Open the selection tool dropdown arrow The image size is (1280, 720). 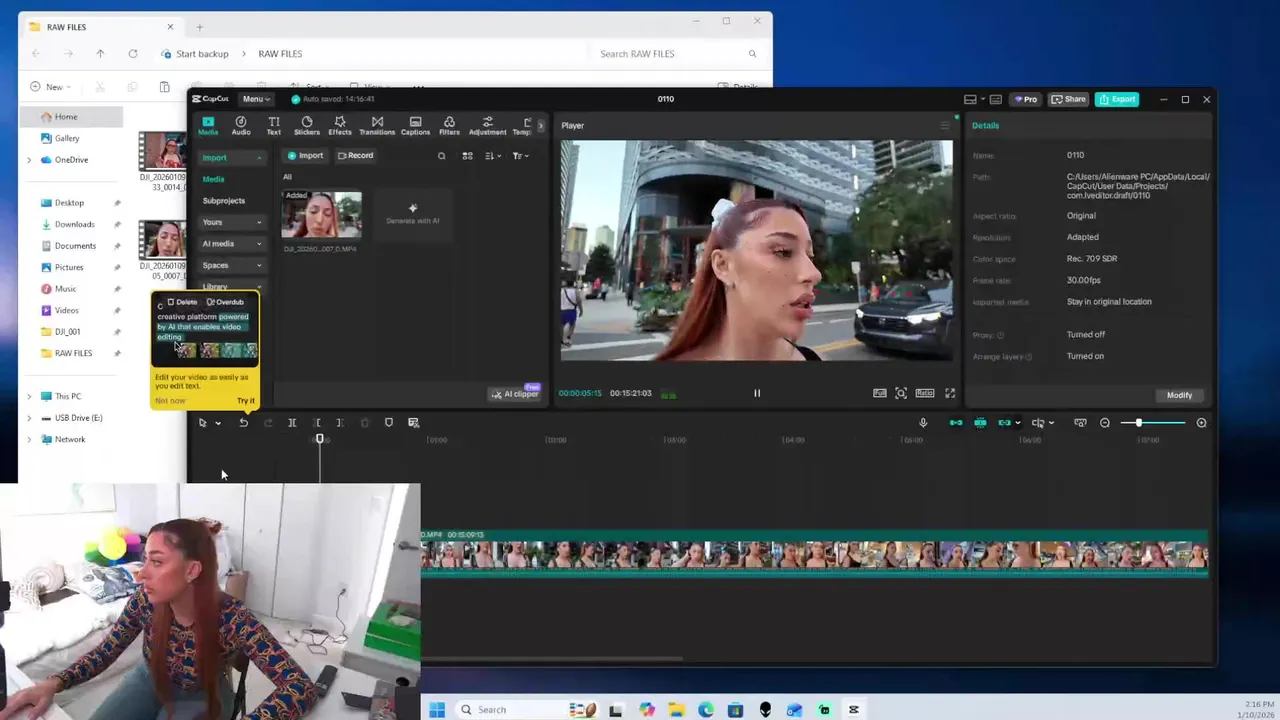(218, 423)
